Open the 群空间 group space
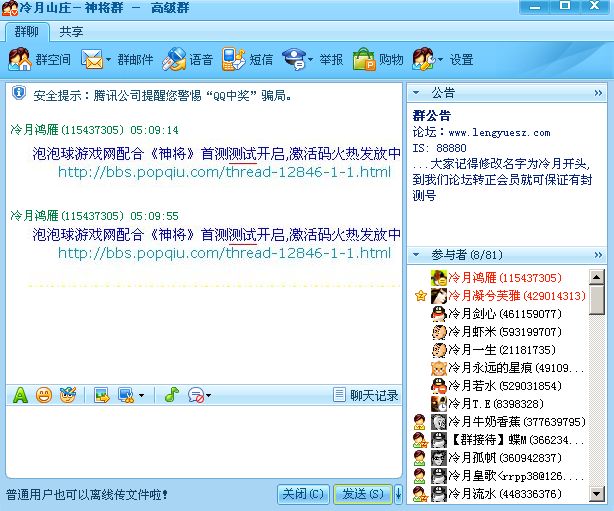 40,59
